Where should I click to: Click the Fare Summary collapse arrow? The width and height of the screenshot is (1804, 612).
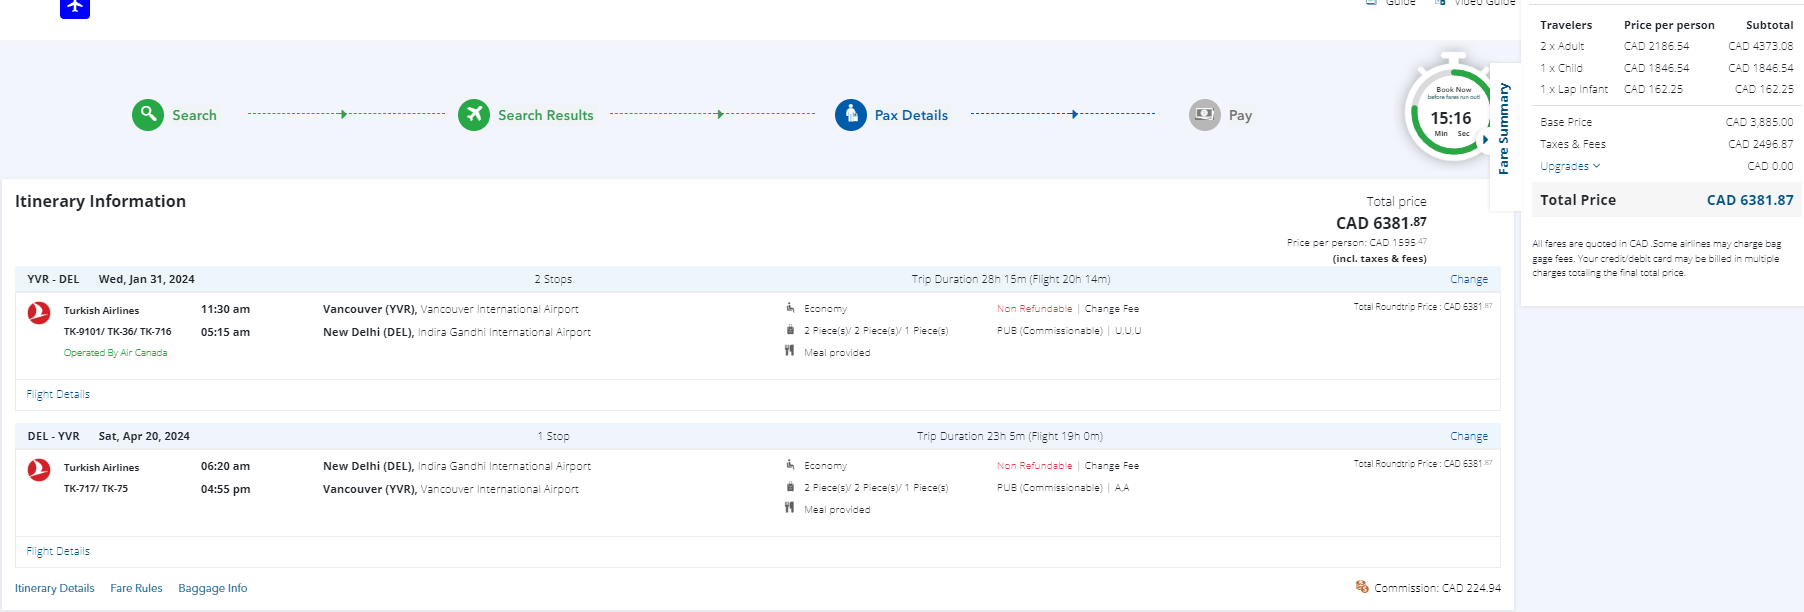[x=1486, y=140]
